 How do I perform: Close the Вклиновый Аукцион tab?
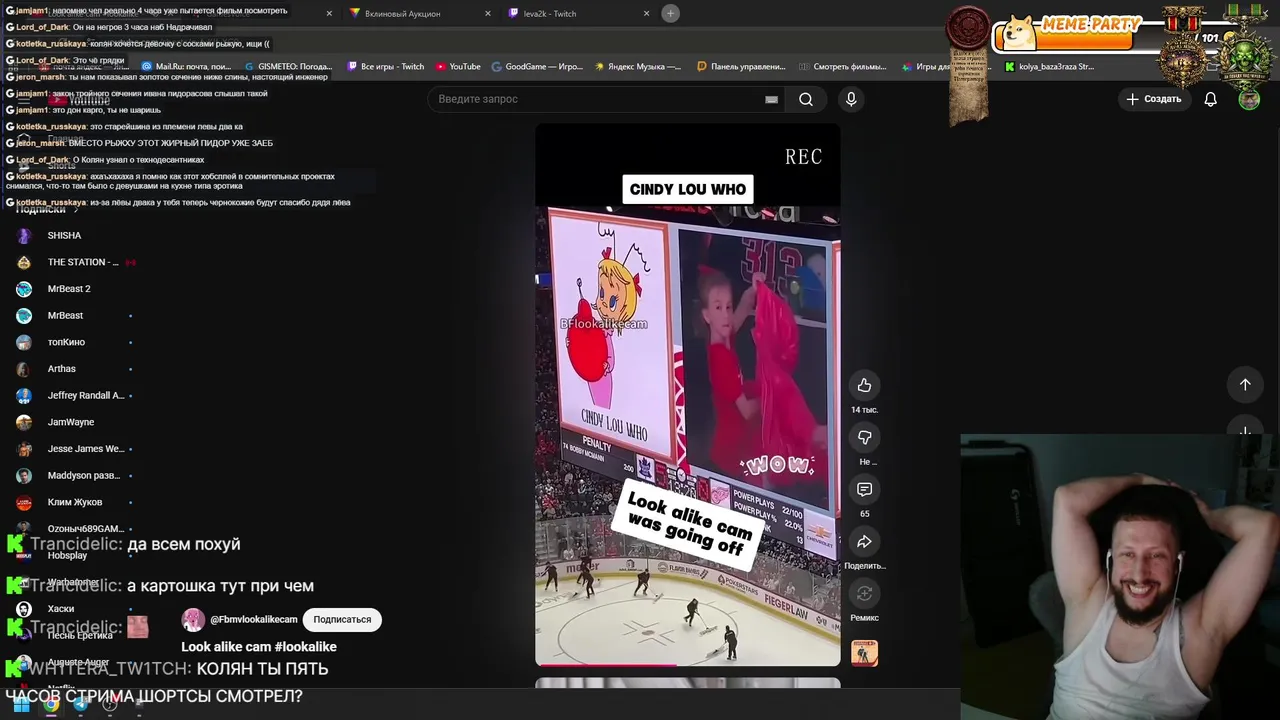(487, 14)
